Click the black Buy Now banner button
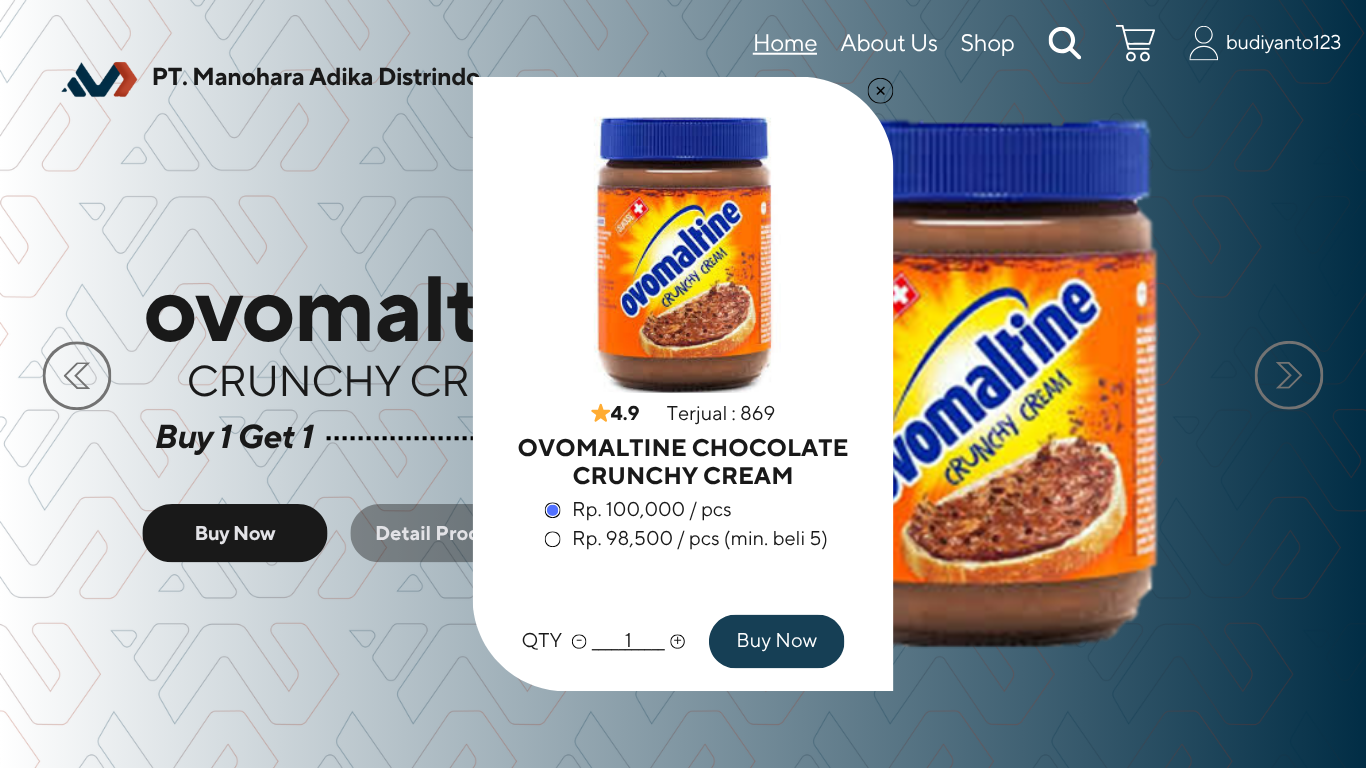 pyautogui.click(x=235, y=533)
